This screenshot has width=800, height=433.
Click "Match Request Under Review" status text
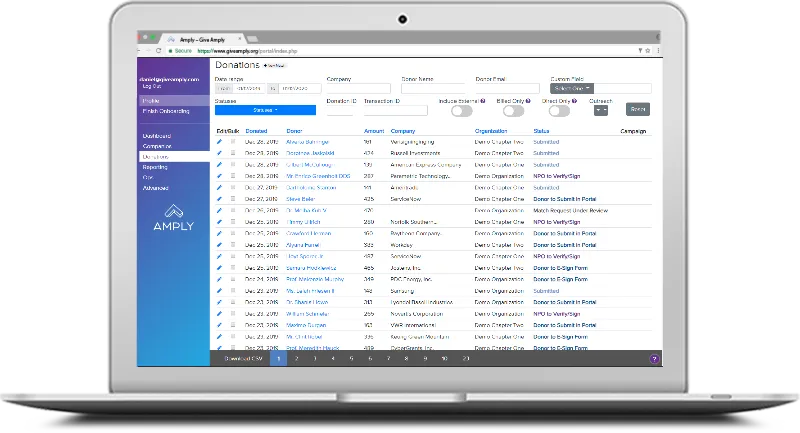click(570, 210)
